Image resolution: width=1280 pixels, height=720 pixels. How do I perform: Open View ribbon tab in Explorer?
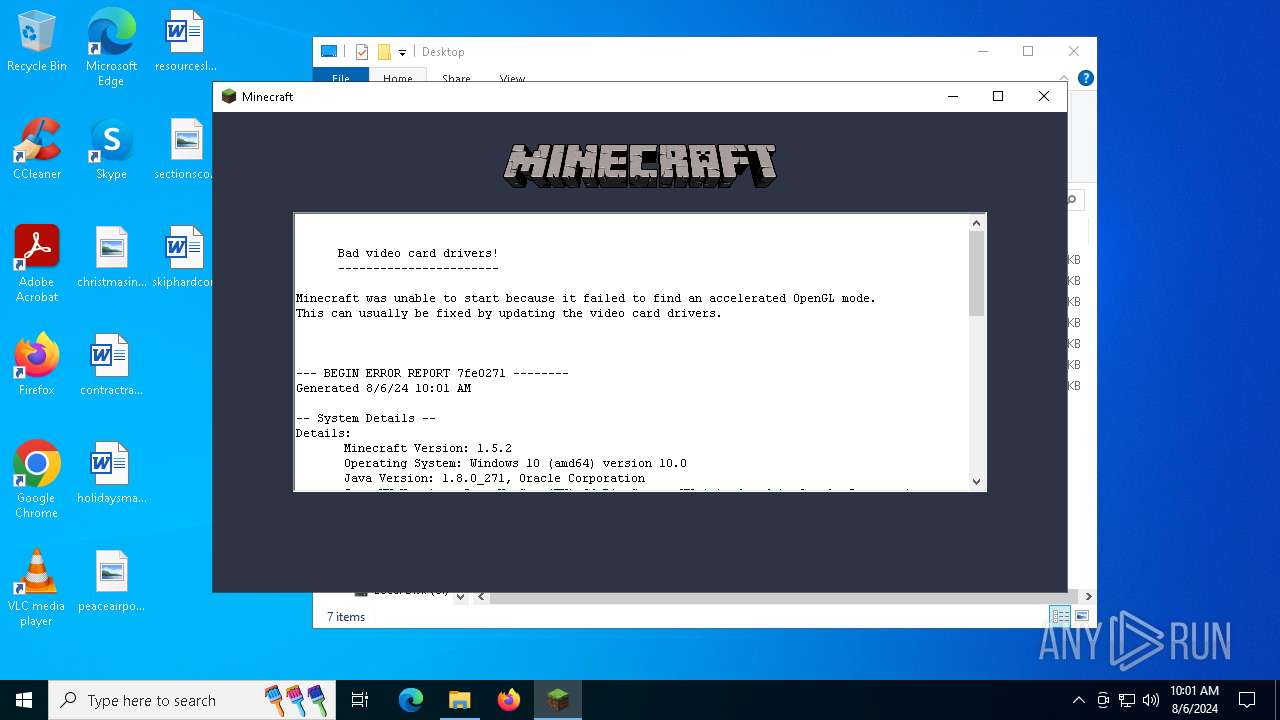[x=512, y=78]
